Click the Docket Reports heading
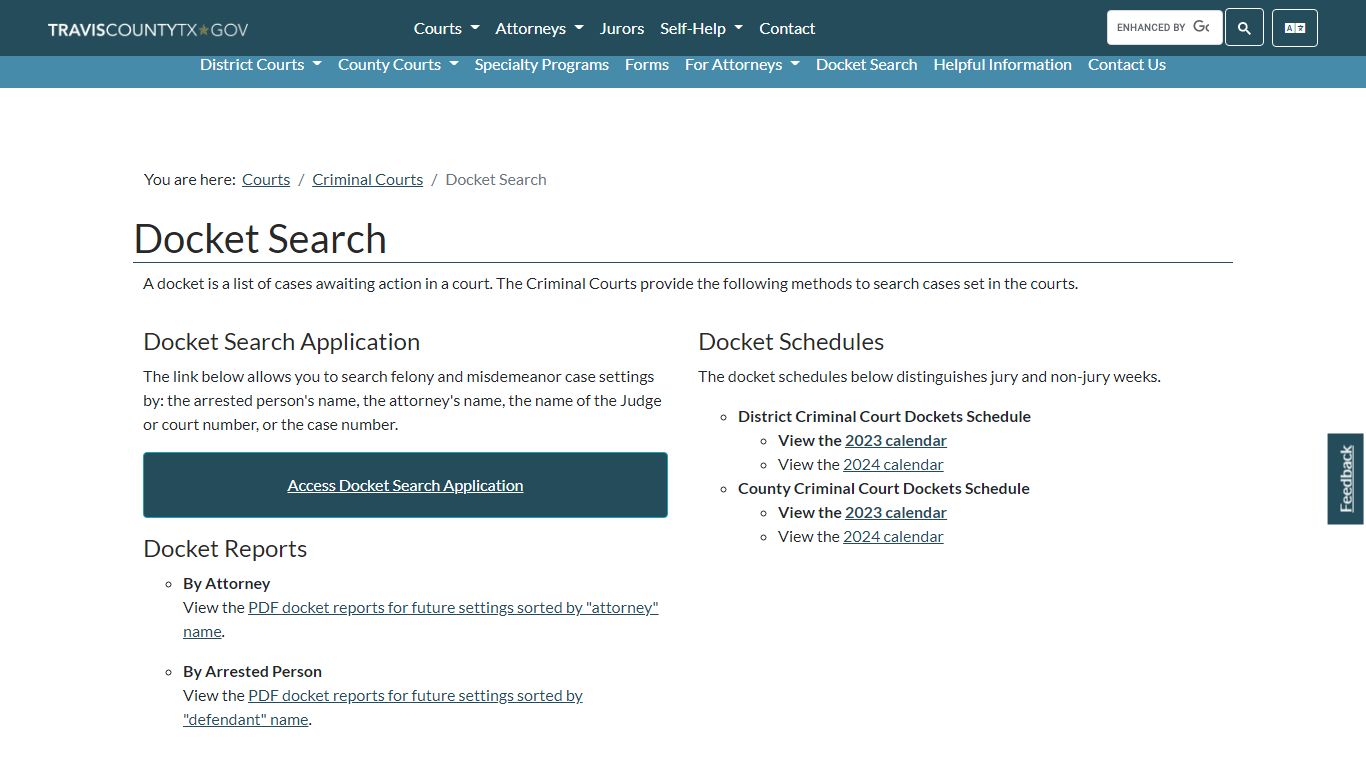This screenshot has width=1366, height=768. (225, 549)
